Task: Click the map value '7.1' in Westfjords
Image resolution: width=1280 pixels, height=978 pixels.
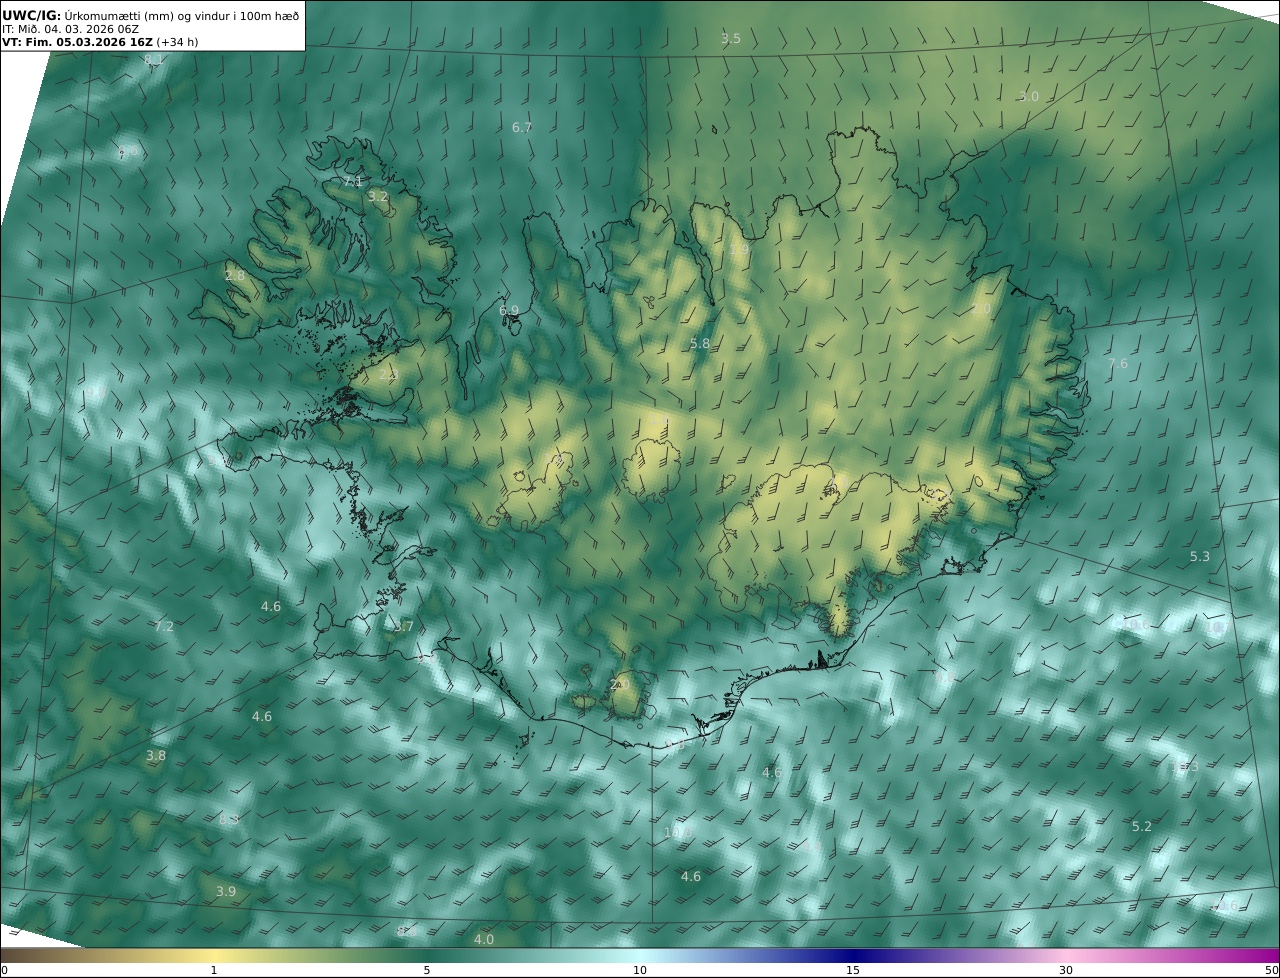Action: click(353, 182)
